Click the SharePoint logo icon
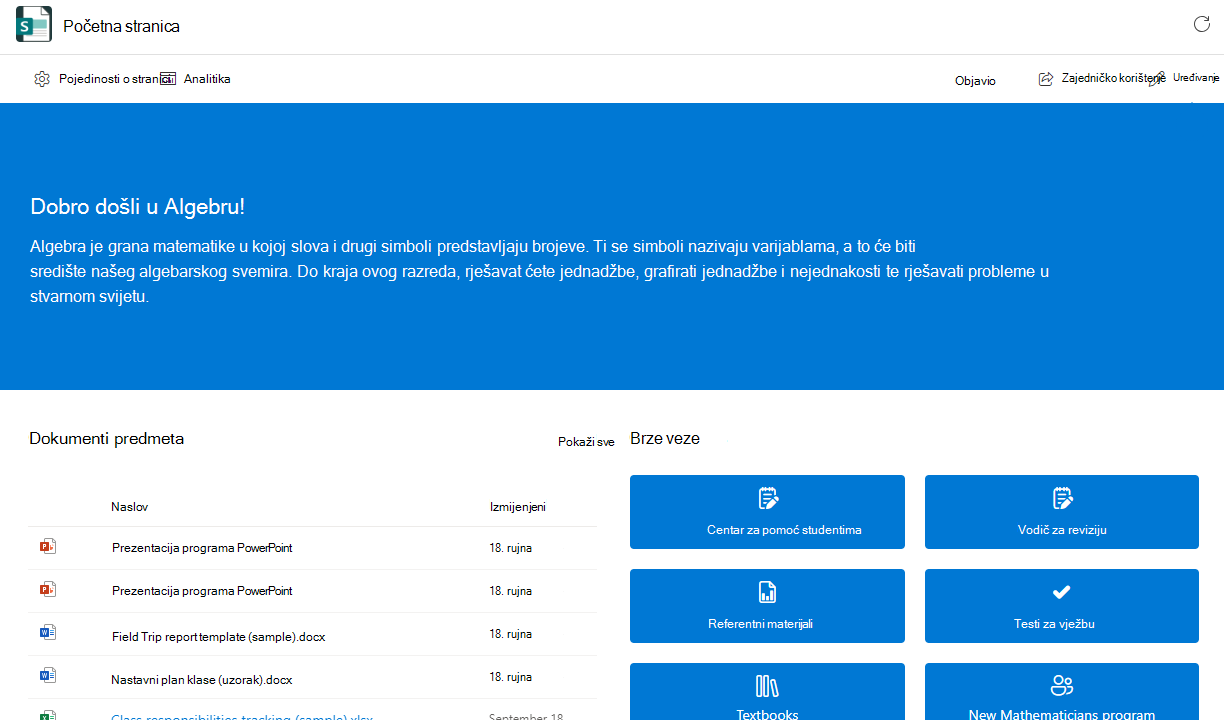The height and width of the screenshot is (720, 1224). 33,25
